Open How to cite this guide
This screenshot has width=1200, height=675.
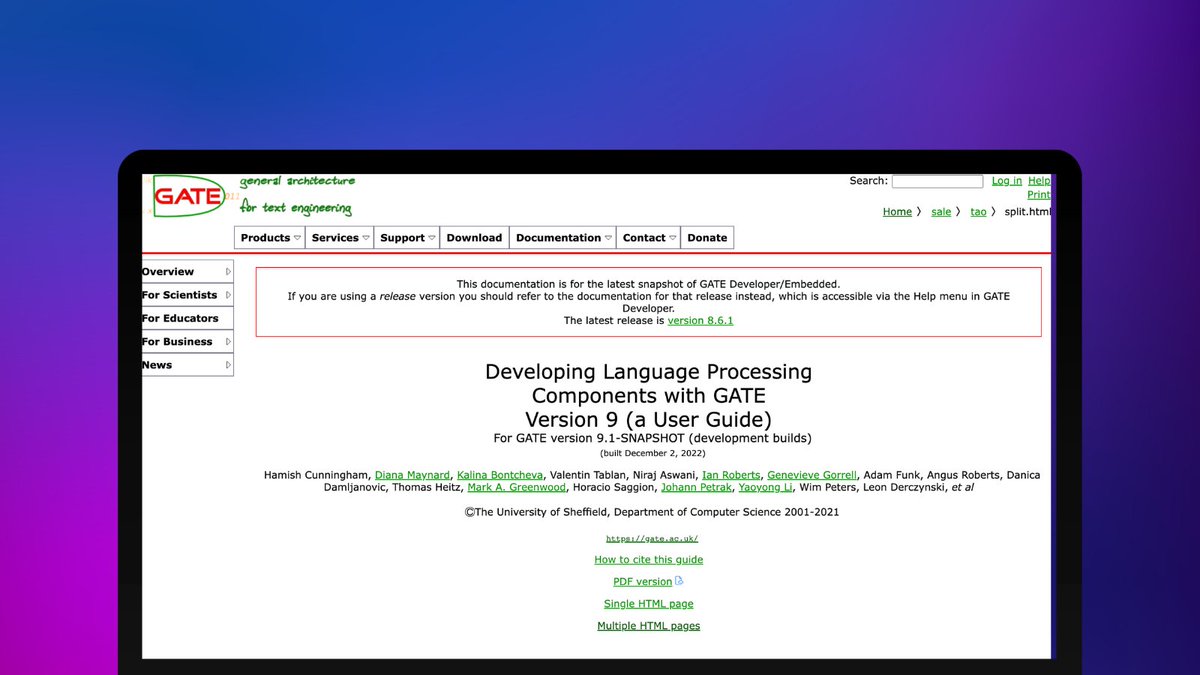pos(648,560)
